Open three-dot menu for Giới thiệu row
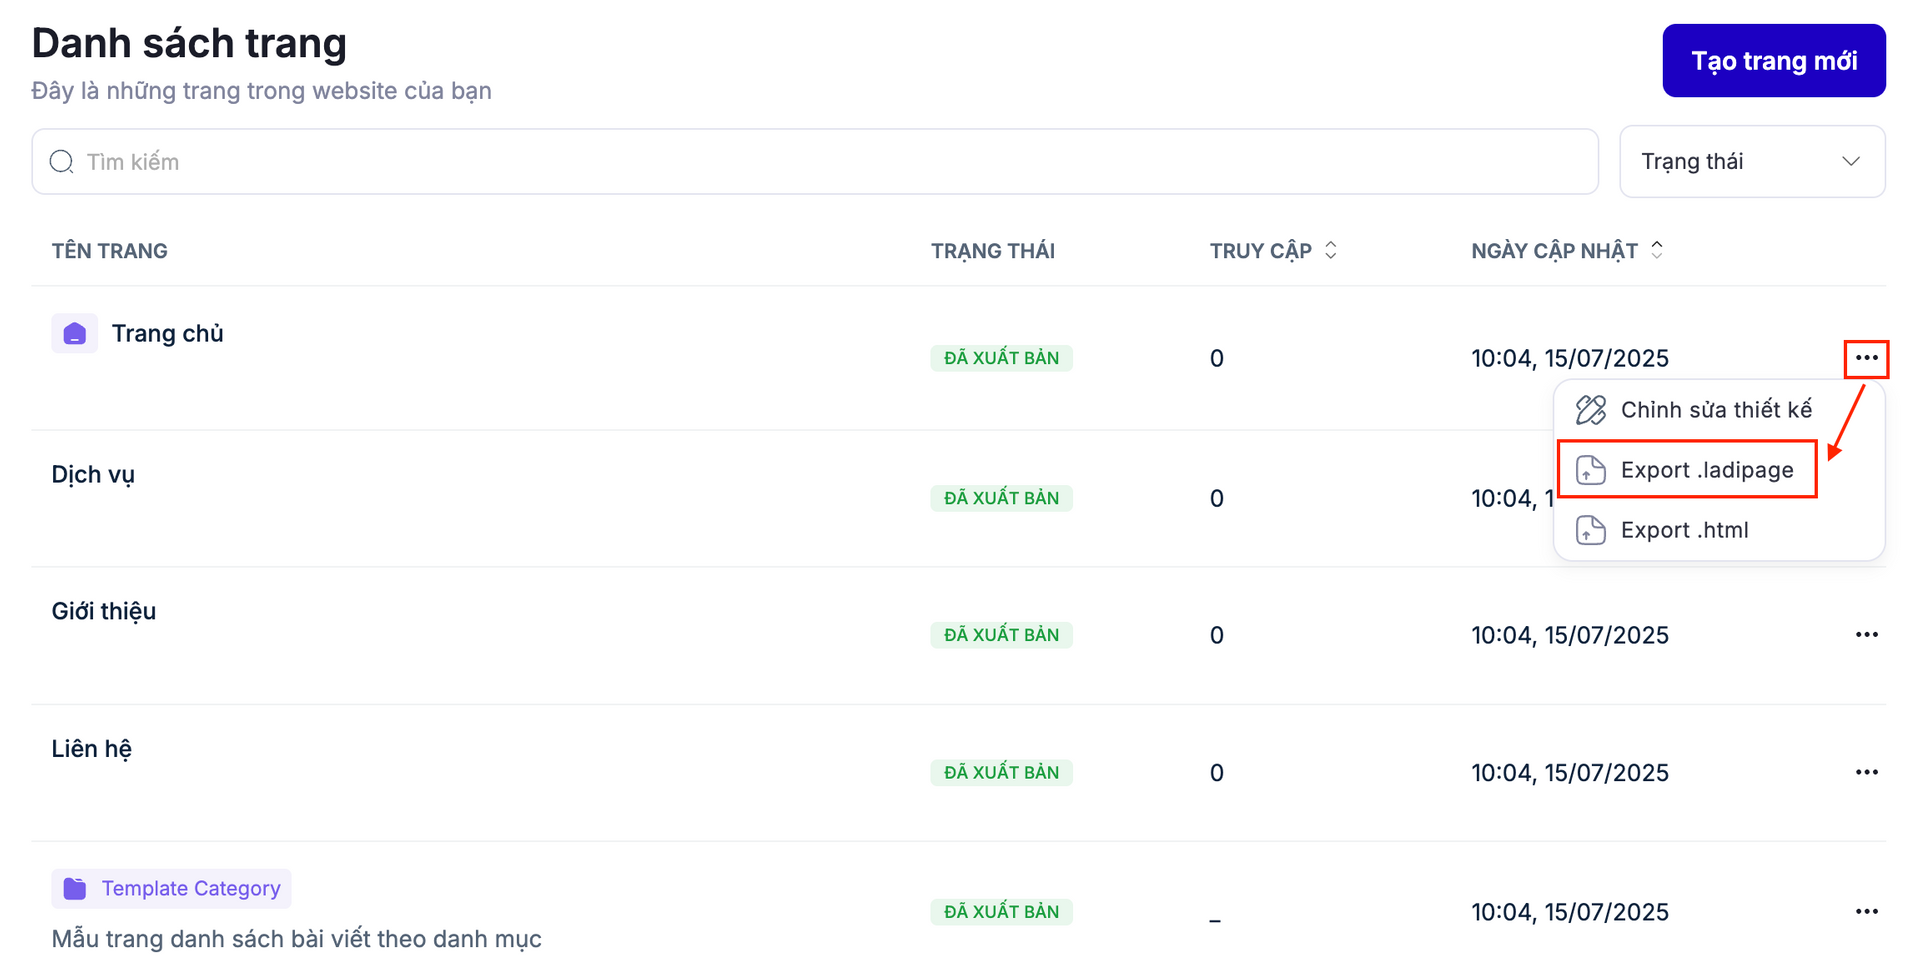The image size is (1920, 974). tap(1866, 635)
